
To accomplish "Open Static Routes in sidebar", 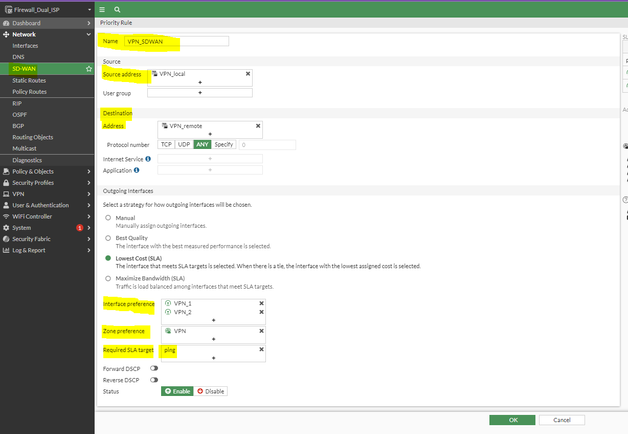I will [29, 80].
